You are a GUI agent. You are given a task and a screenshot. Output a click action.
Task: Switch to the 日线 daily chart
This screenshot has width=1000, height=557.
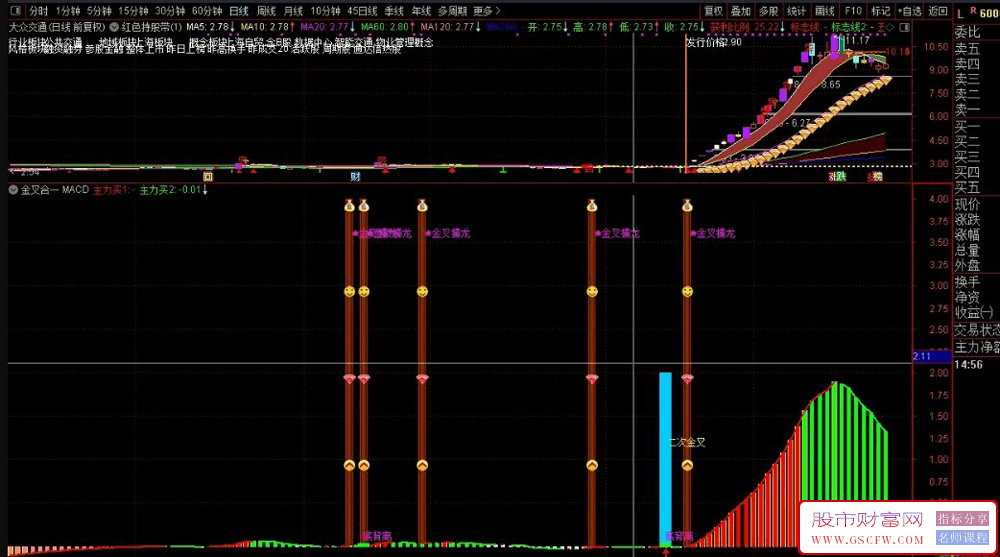[x=239, y=11]
